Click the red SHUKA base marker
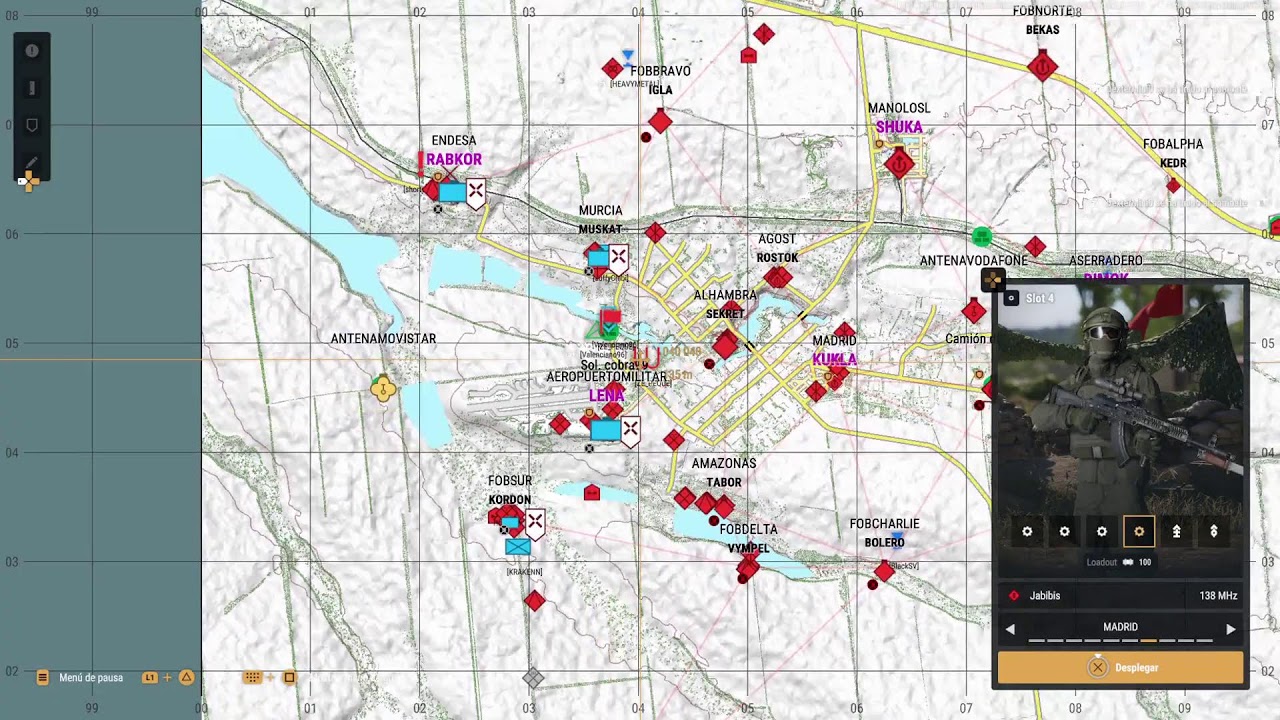Viewport: 1280px width, 720px height. (x=899, y=162)
